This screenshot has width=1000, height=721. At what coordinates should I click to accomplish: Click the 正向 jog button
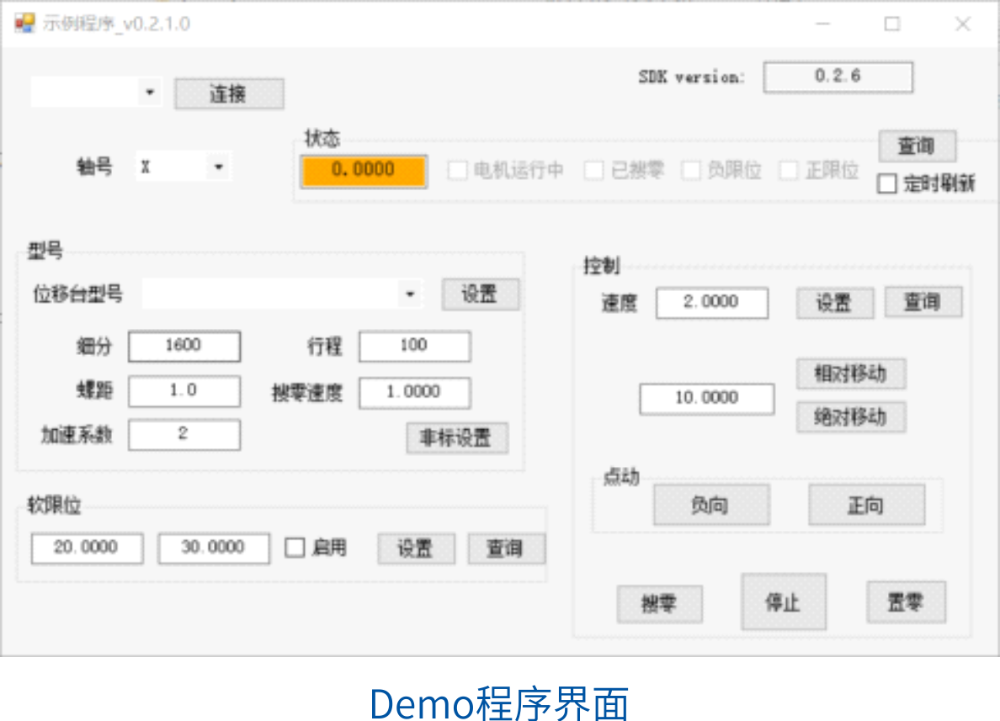pos(867,505)
